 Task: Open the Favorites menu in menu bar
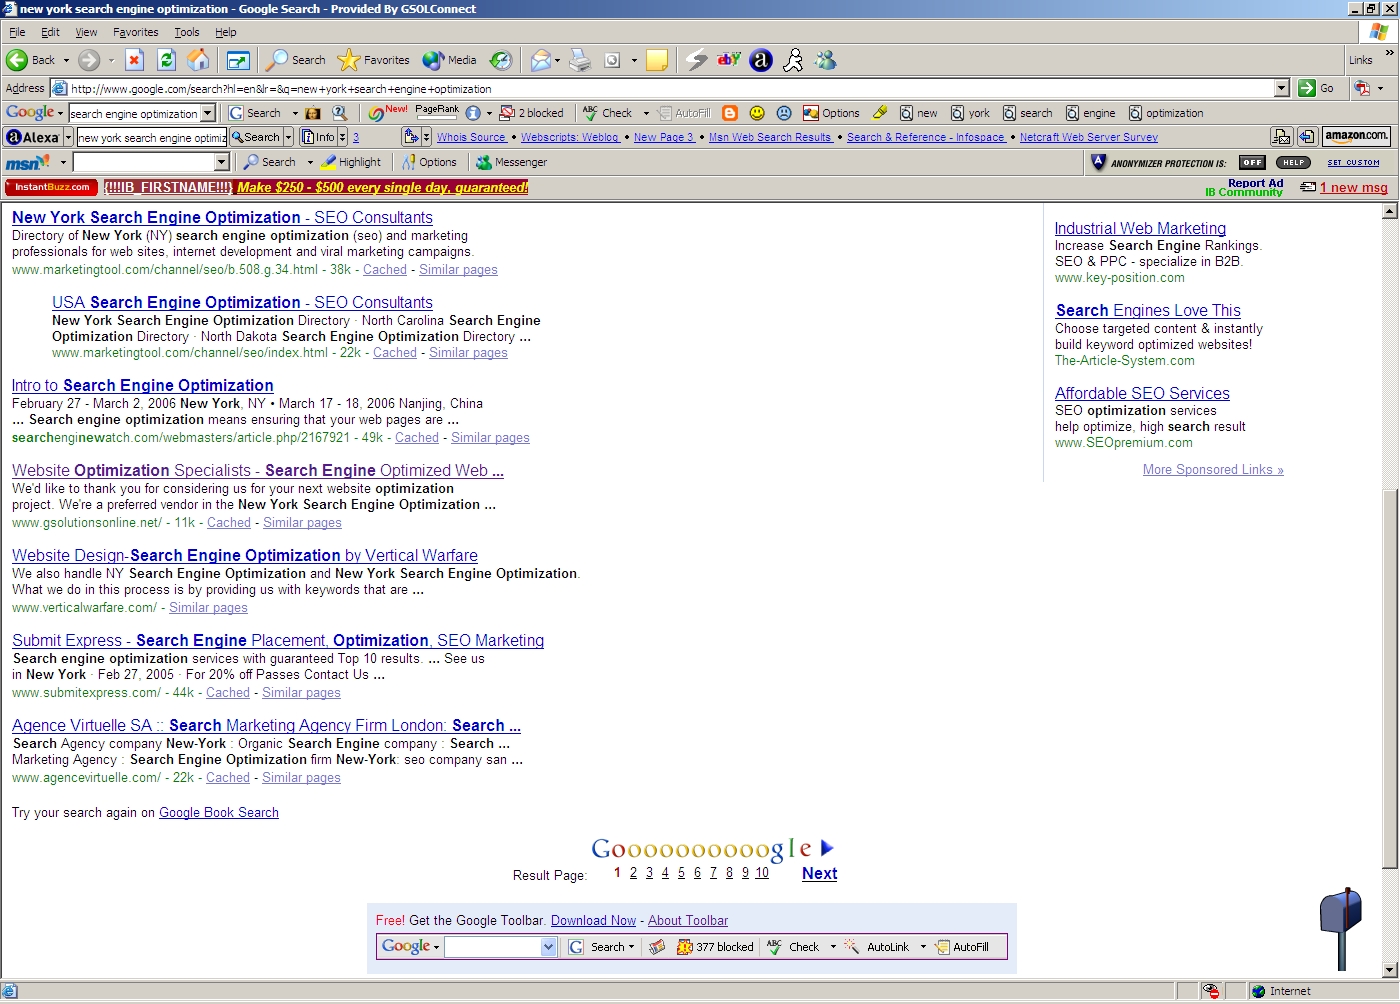(135, 32)
